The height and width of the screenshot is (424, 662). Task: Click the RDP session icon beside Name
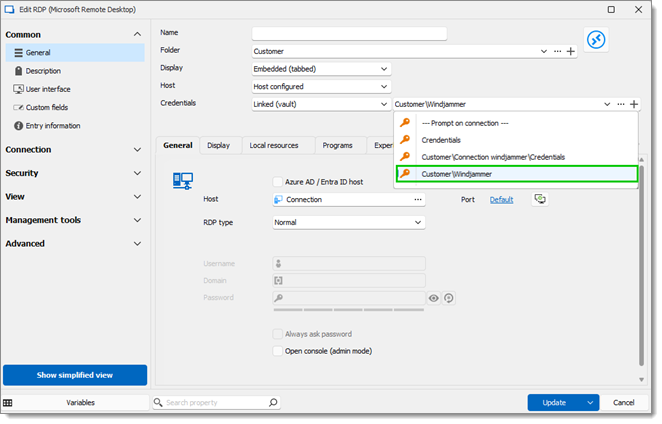(596, 40)
